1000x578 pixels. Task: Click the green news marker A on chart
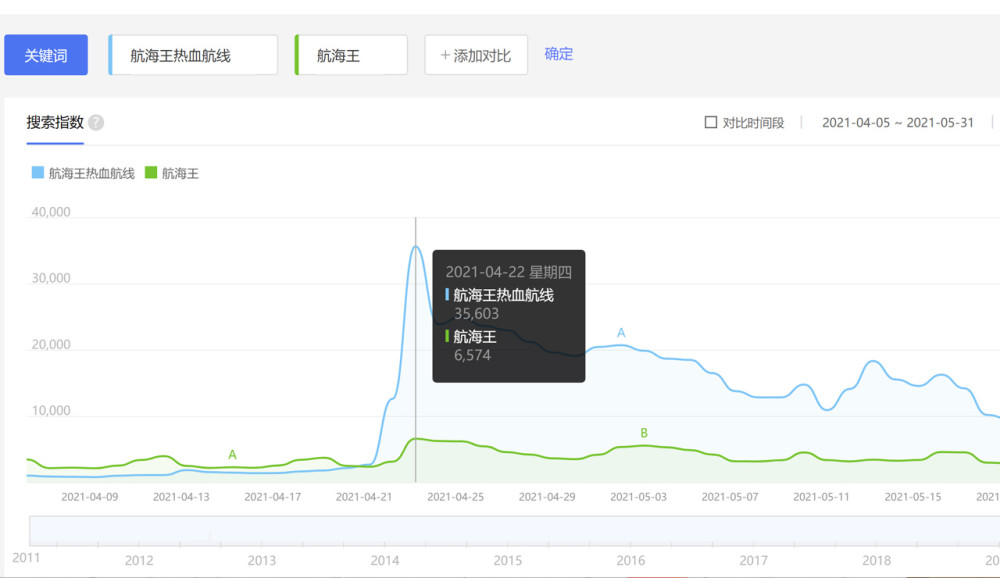232,454
